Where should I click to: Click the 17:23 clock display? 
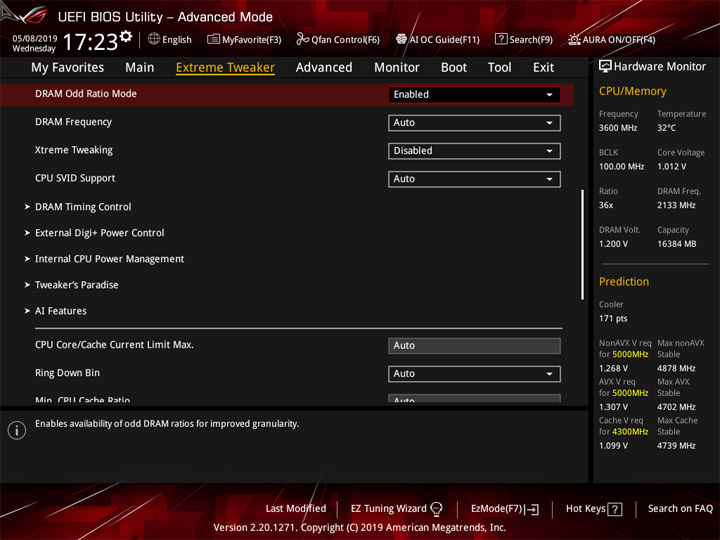(x=90, y=42)
